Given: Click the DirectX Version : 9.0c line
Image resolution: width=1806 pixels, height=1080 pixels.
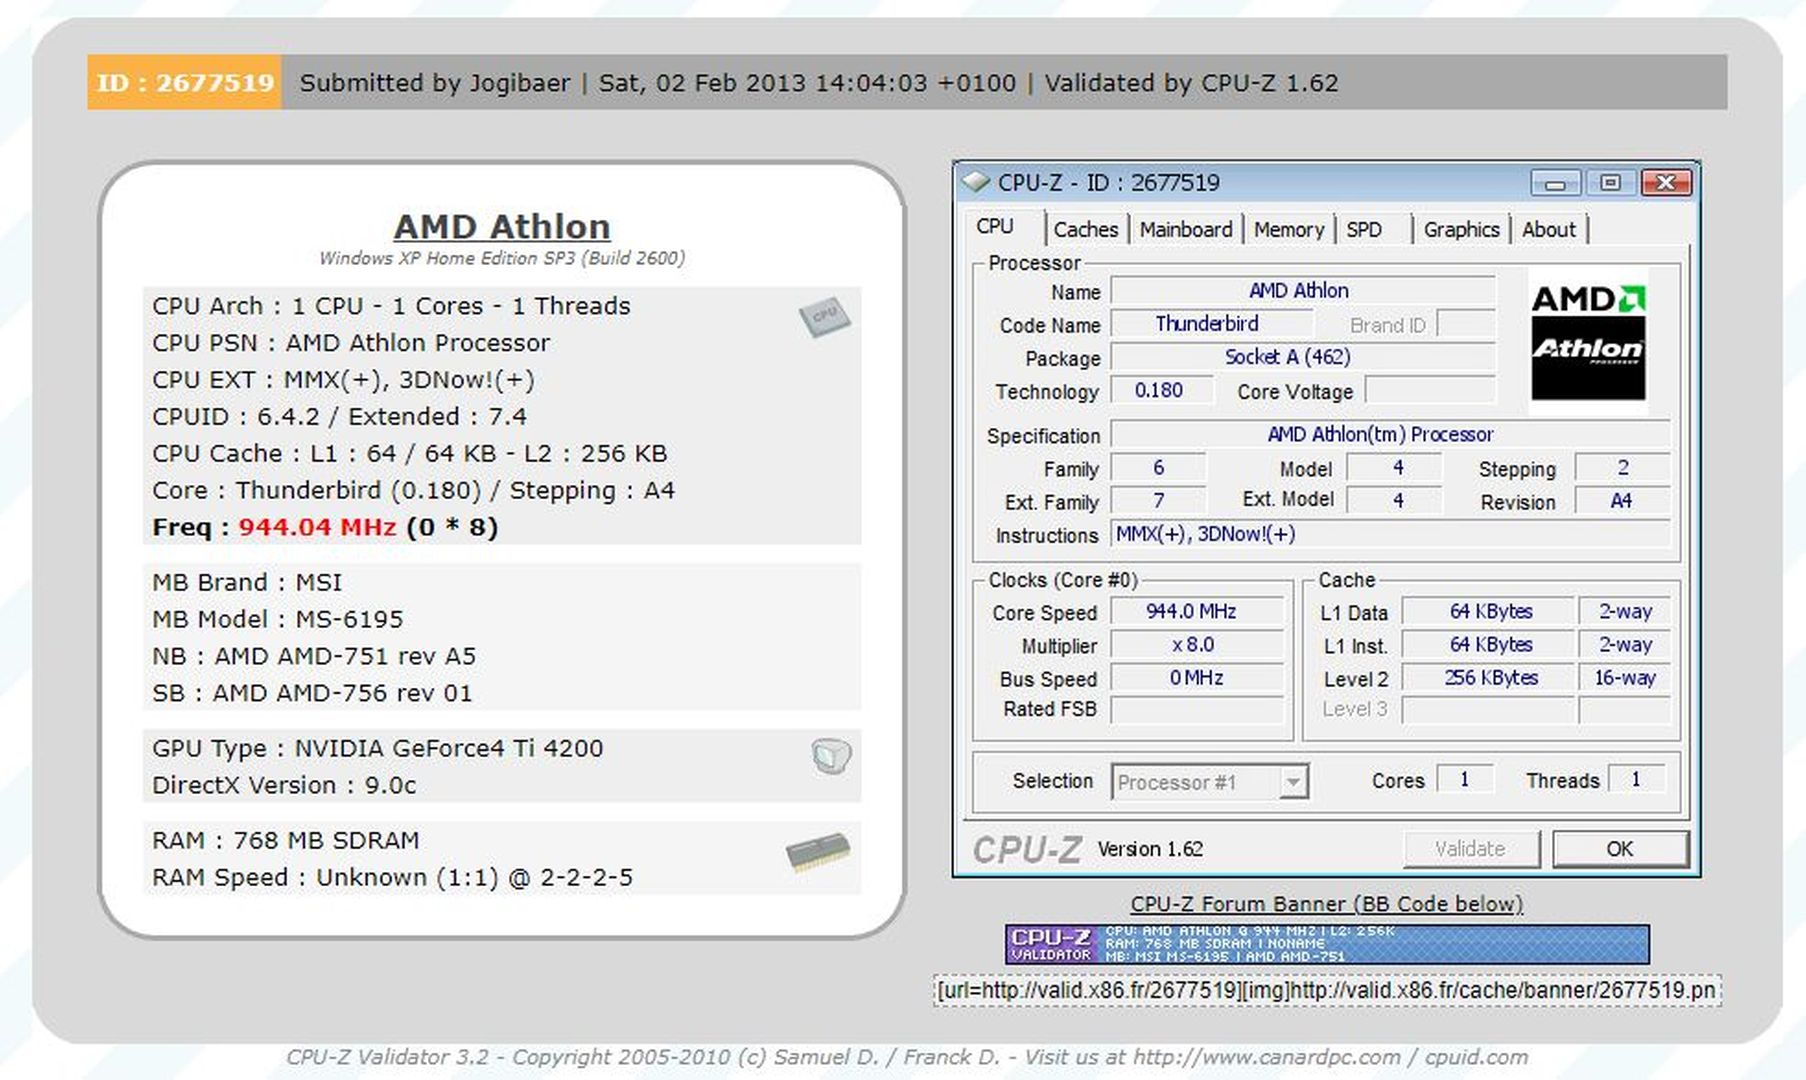Looking at the screenshot, I should (284, 785).
